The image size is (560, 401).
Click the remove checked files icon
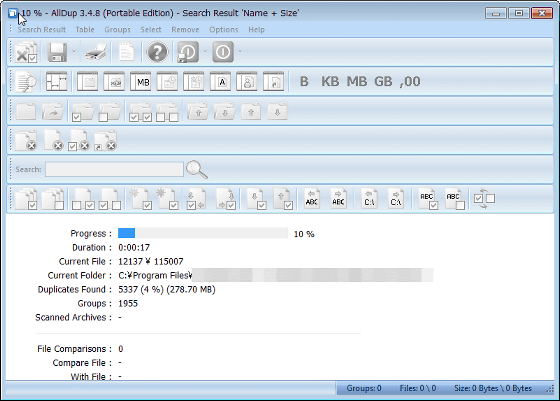click(79, 141)
